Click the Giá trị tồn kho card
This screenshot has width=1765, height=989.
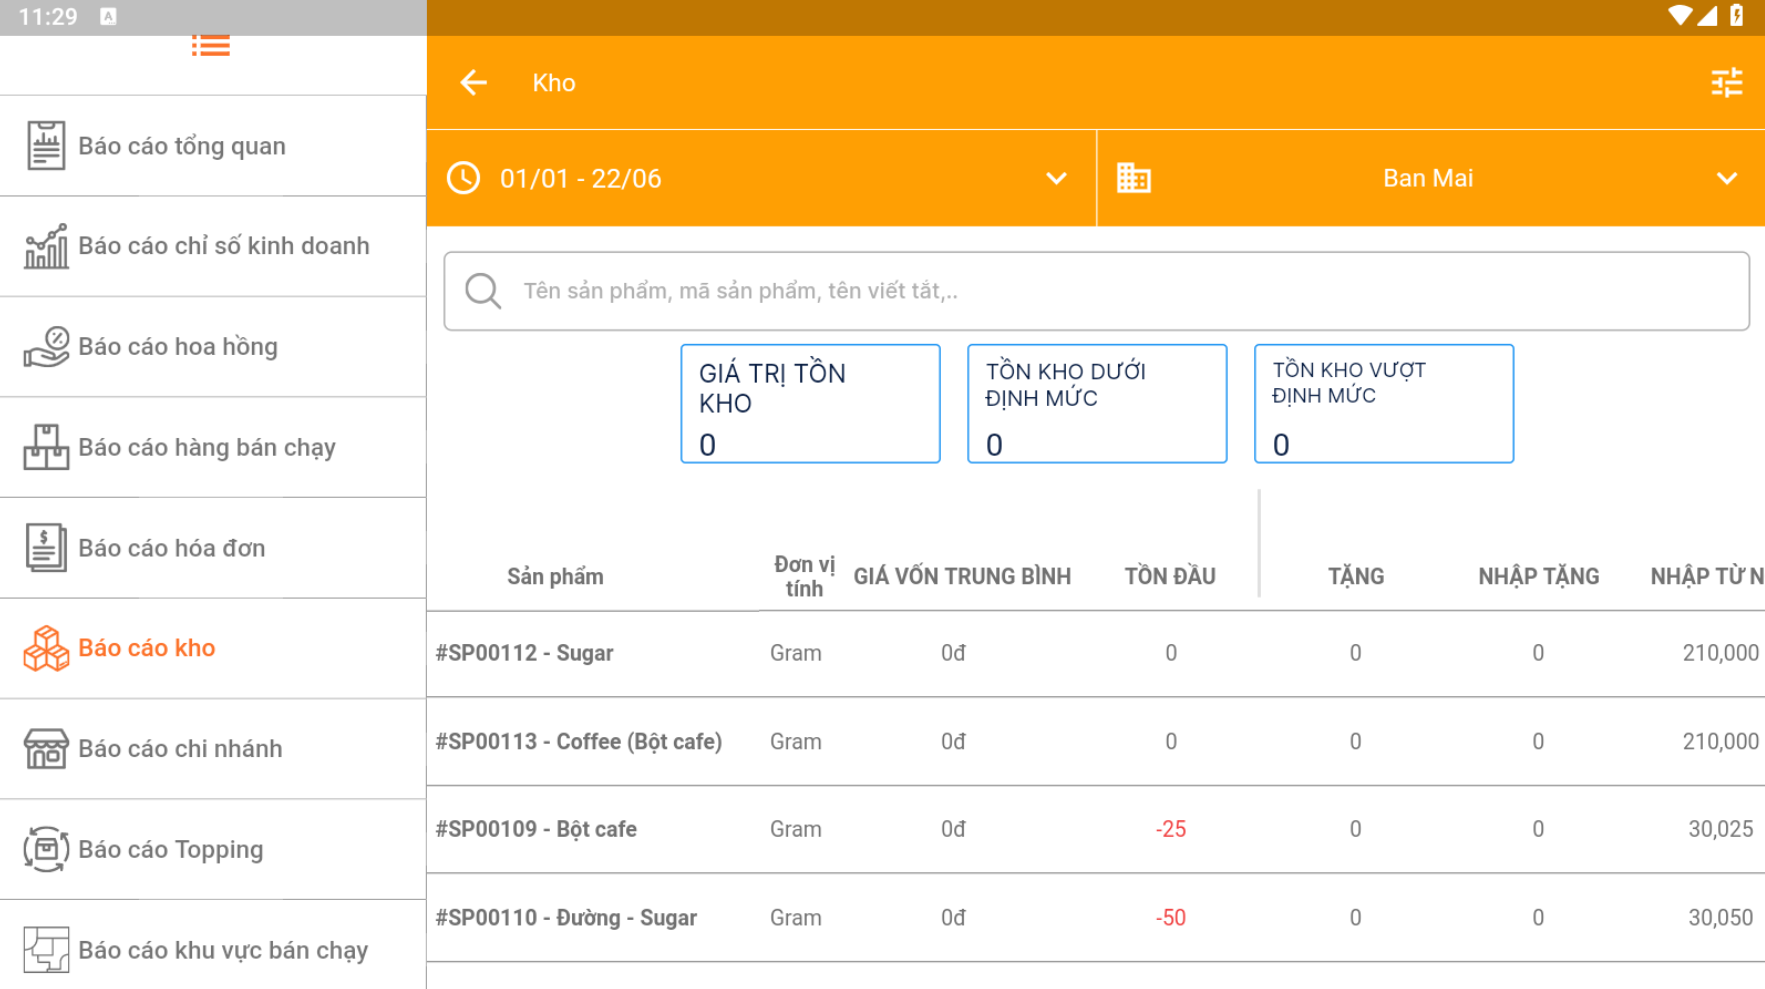pyautogui.click(x=810, y=404)
